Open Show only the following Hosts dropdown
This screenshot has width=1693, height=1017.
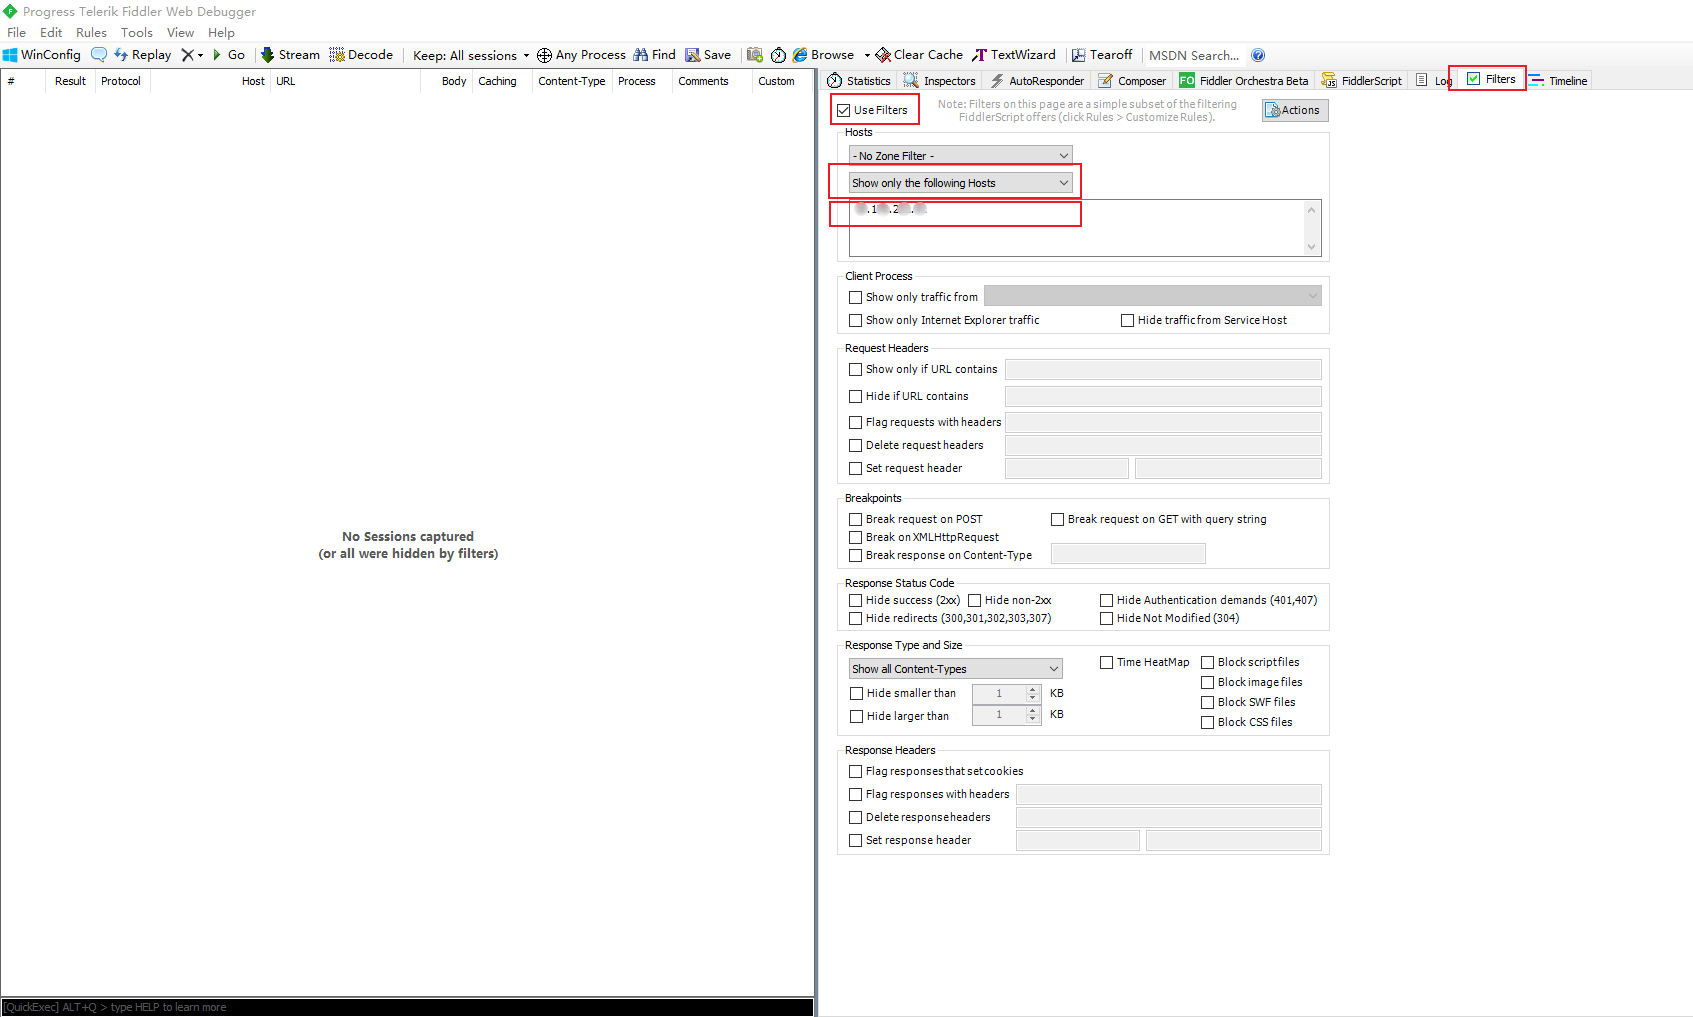point(960,183)
